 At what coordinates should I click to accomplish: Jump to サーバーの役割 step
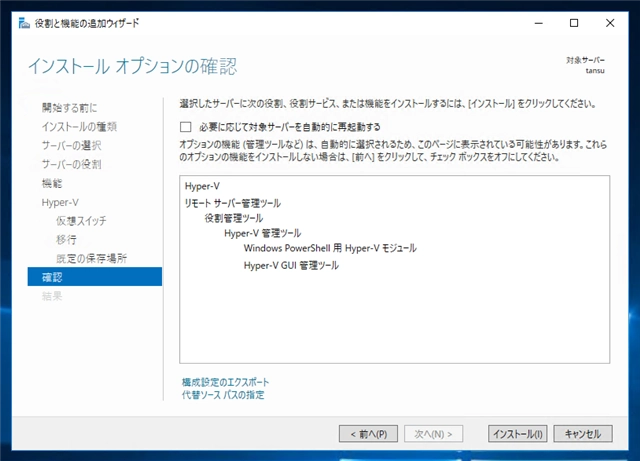coord(71,164)
